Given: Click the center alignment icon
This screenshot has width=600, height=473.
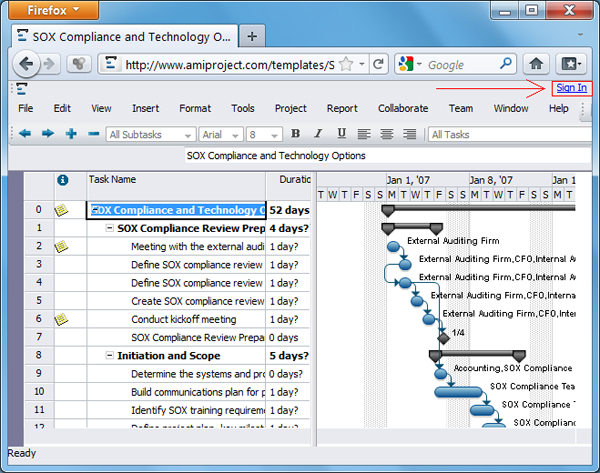Looking at the screenshot, I should coord(386,134).
